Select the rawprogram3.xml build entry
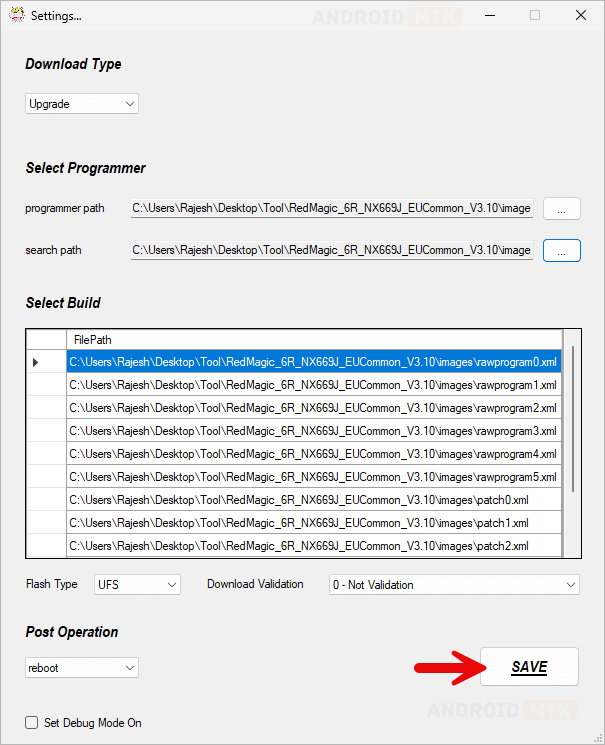The height and width of the screenshot is (745, 605). [x=313, y=431]
